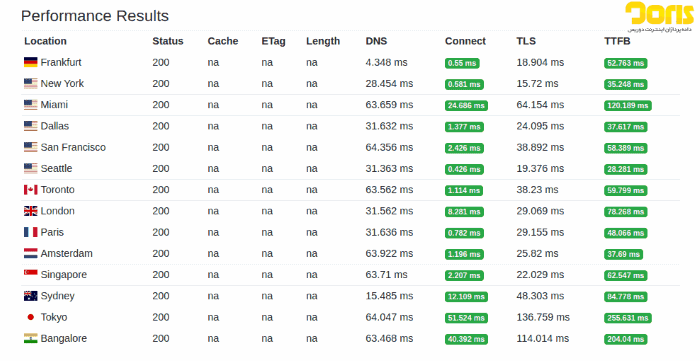
Task: Click the Location column header
Action: [45, 41]
